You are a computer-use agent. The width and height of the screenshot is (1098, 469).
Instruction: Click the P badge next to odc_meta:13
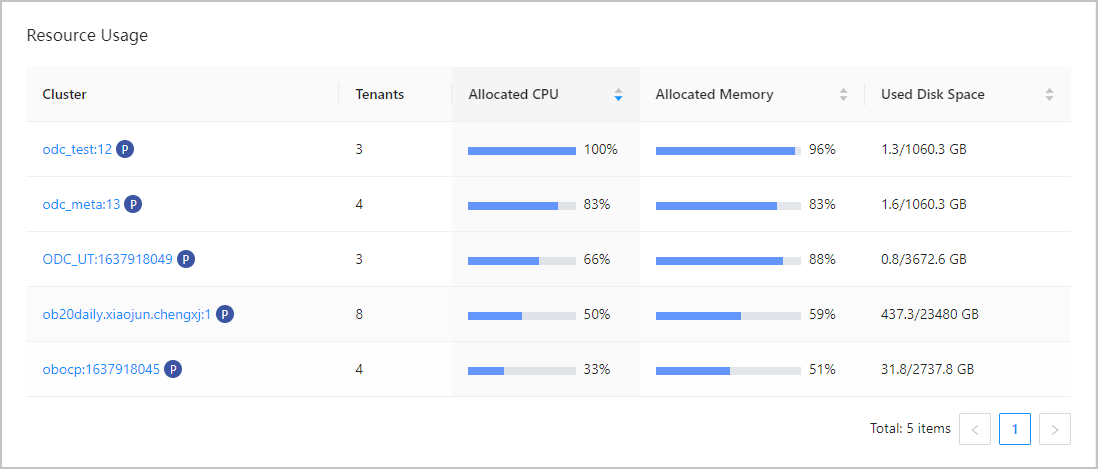(133, 204)
